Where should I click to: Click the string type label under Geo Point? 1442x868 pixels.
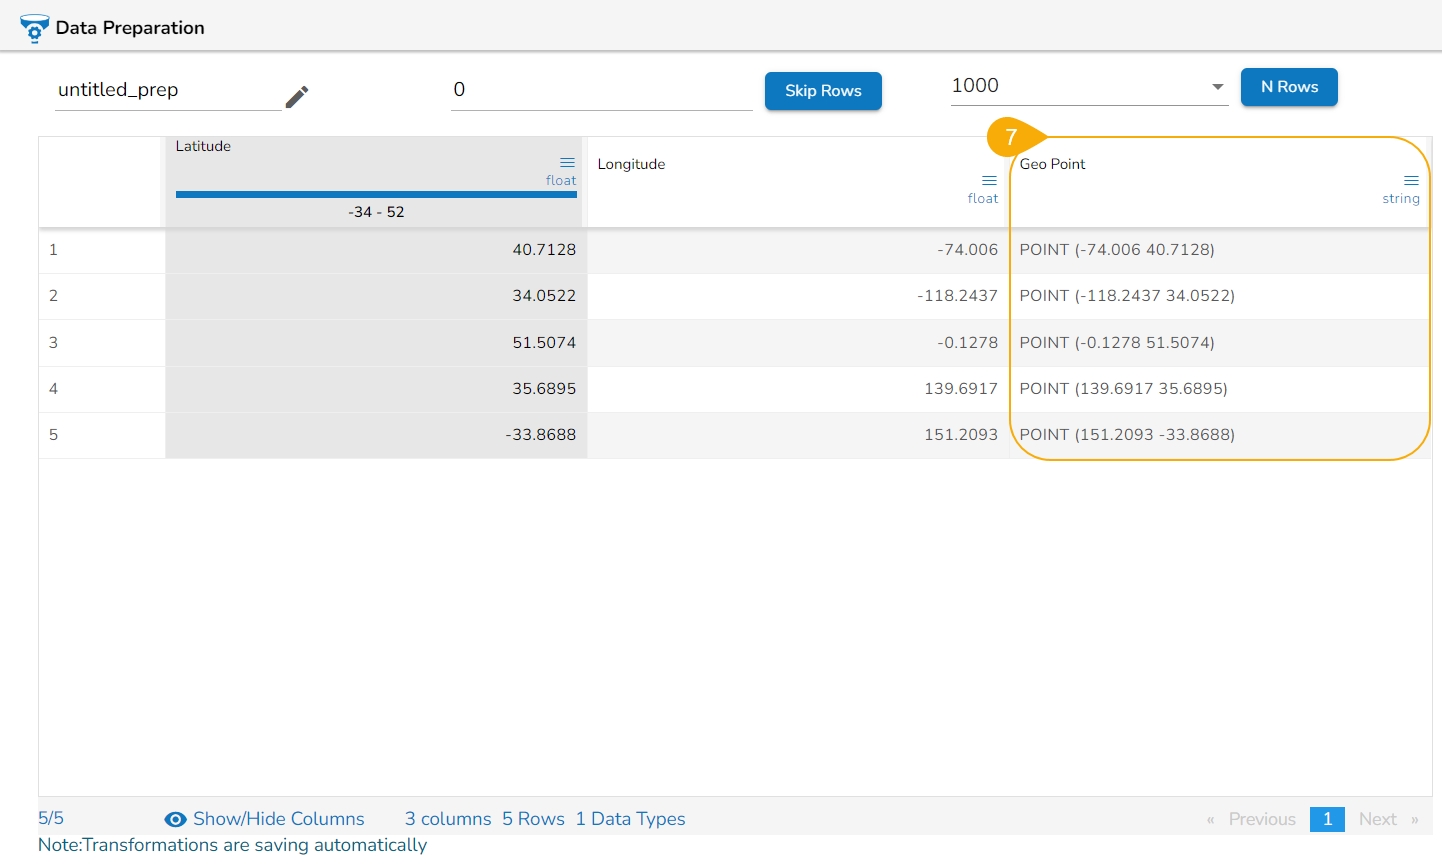1400,199
